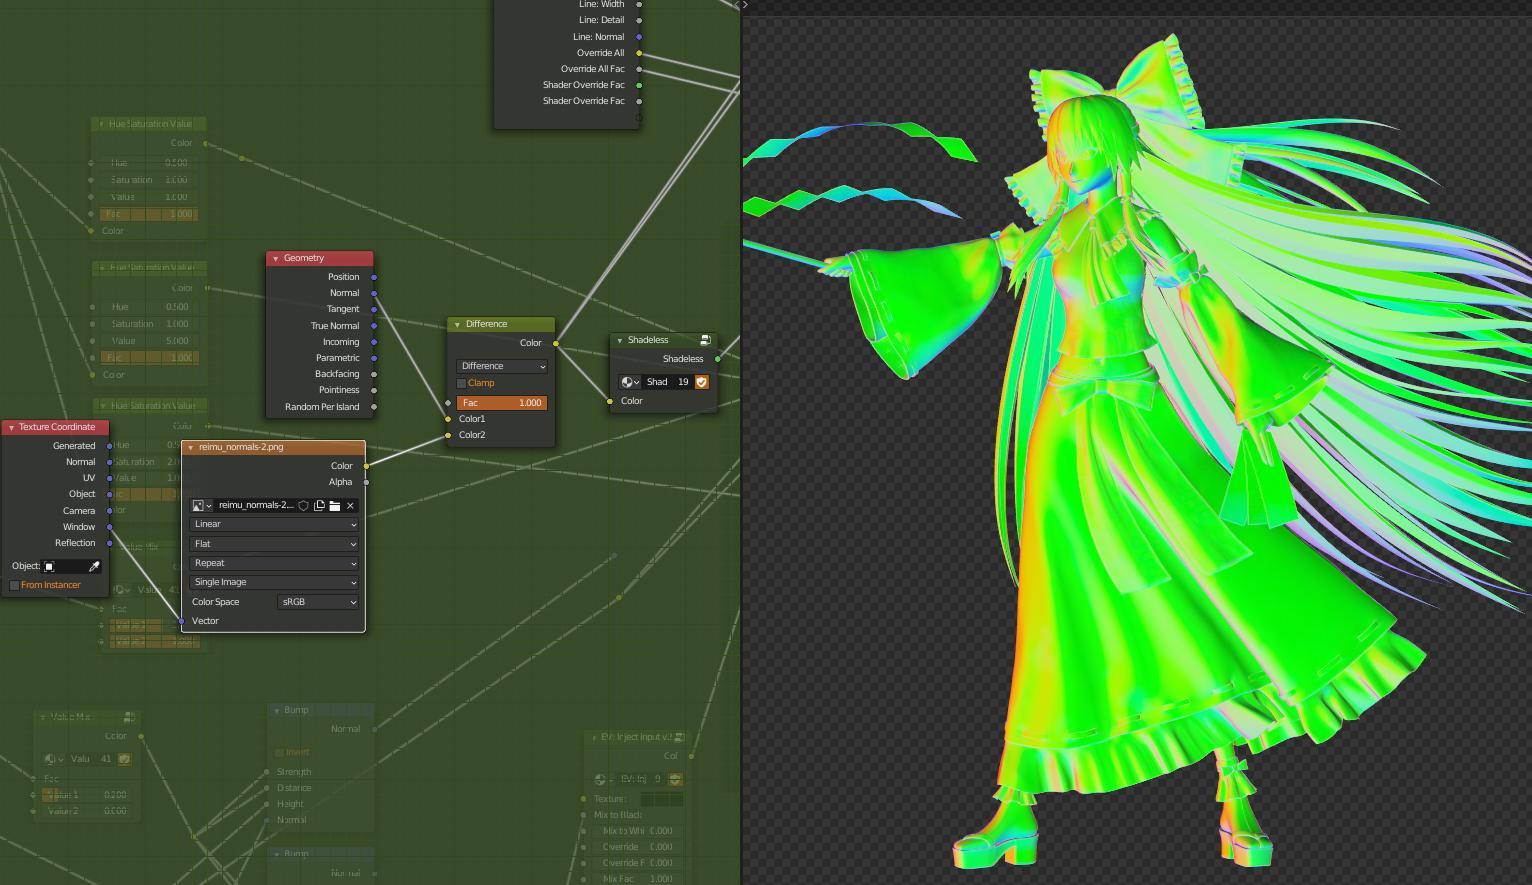Collapse the Shadeless node with its triangle
This screenshot has width=1532, height=885.
coord(619,340)
